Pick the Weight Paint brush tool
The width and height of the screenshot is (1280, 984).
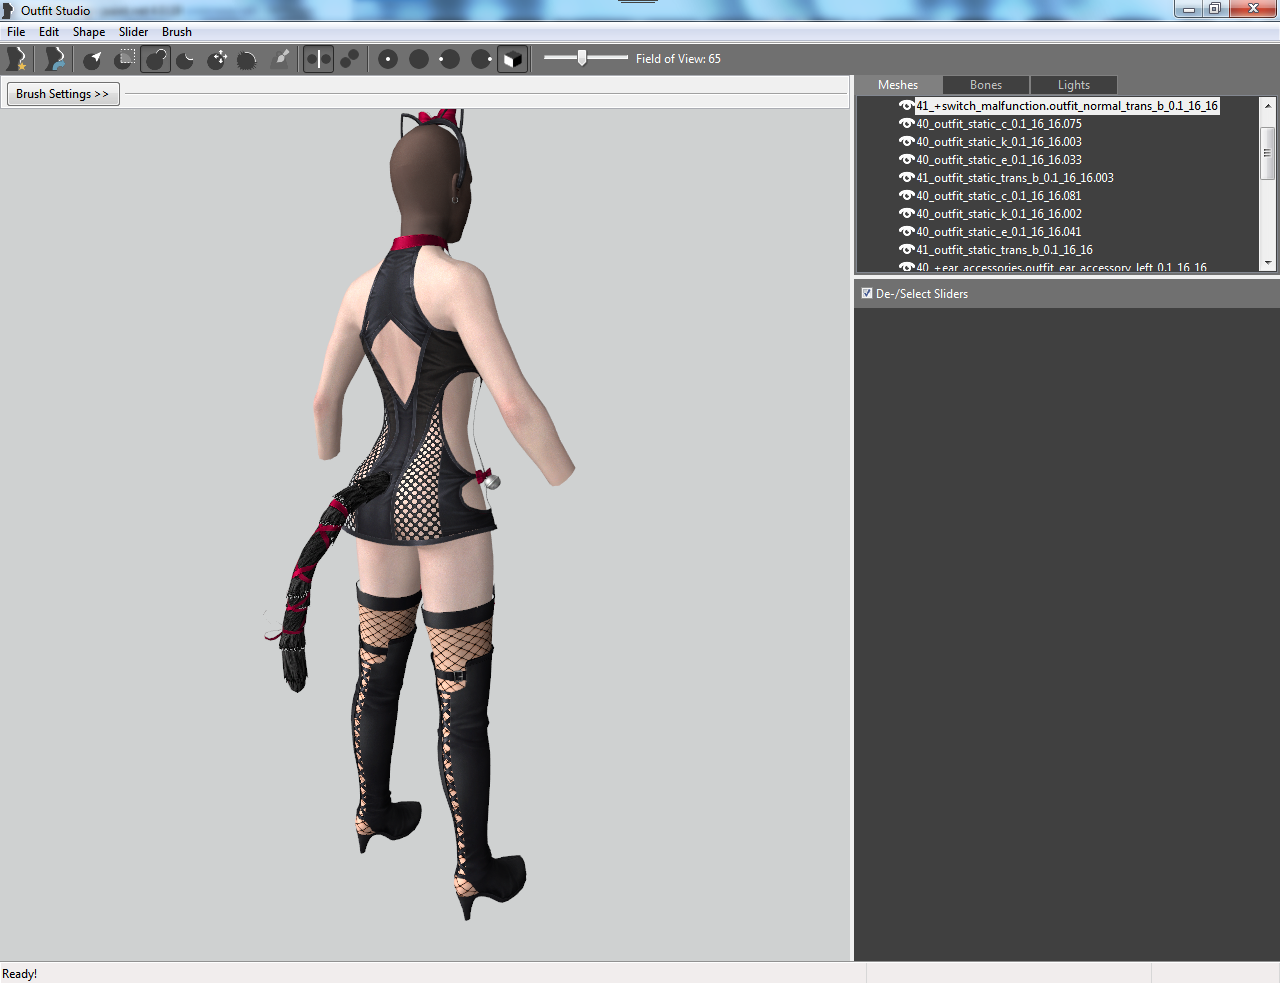pyautogui.click(x=281, y=59)
